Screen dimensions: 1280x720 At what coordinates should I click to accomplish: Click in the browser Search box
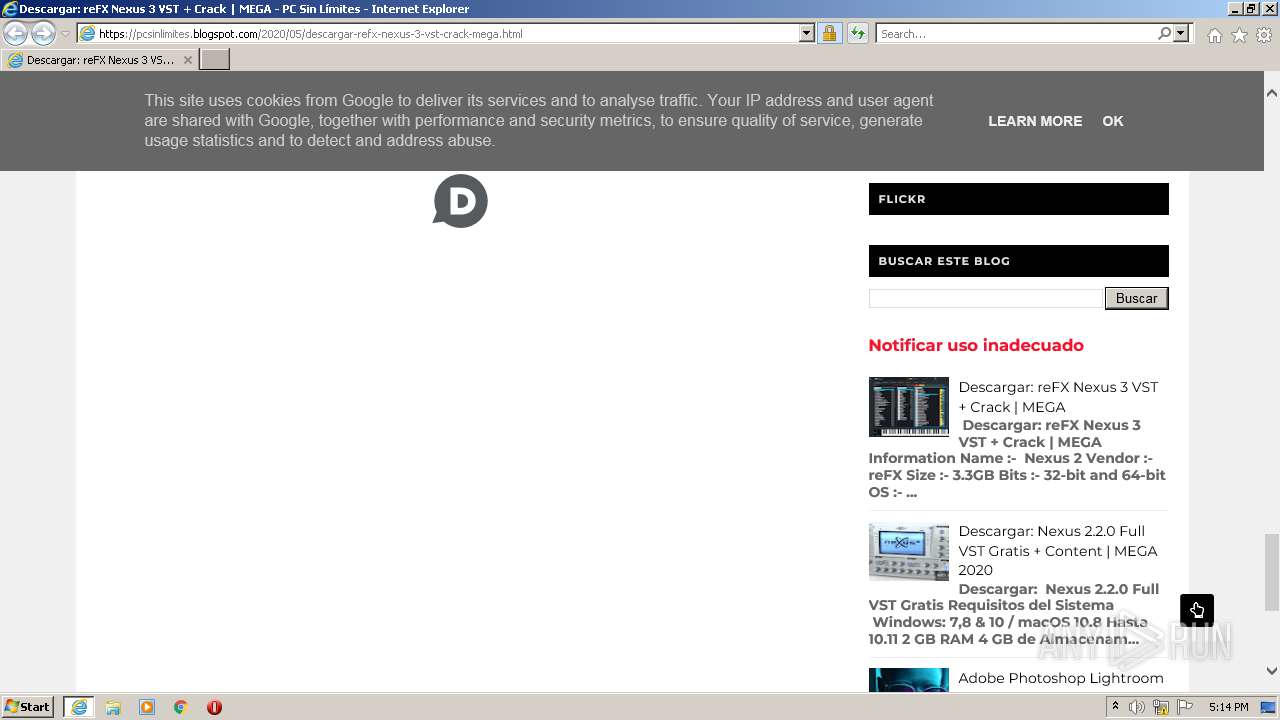tap(1015, 34)
